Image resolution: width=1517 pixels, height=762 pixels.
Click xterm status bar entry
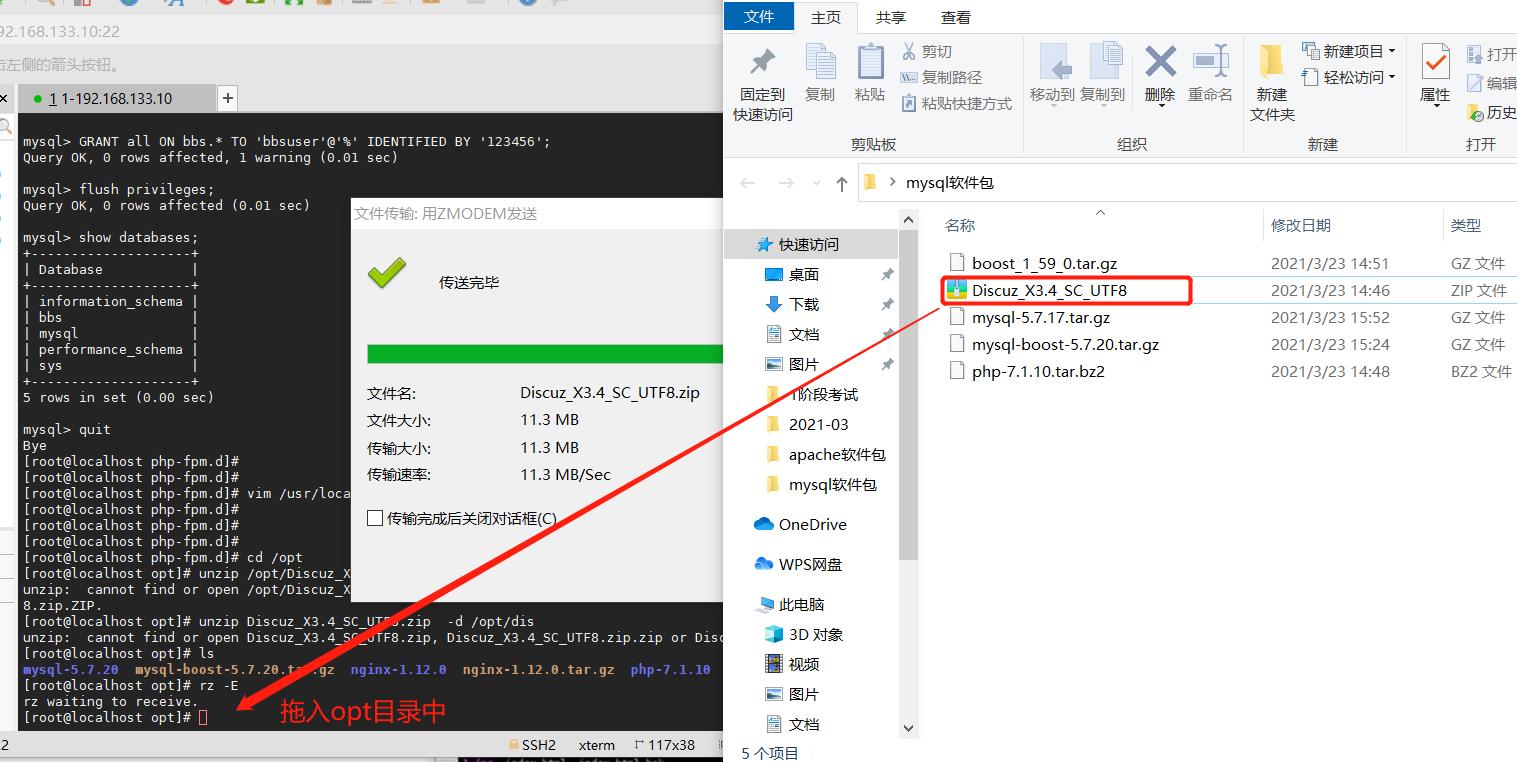[597, 745]
